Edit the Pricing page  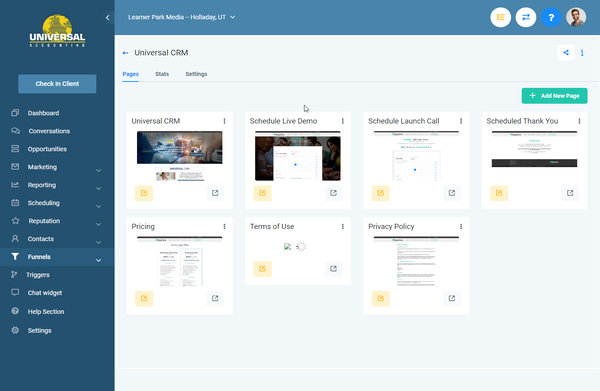click(144, 298)
